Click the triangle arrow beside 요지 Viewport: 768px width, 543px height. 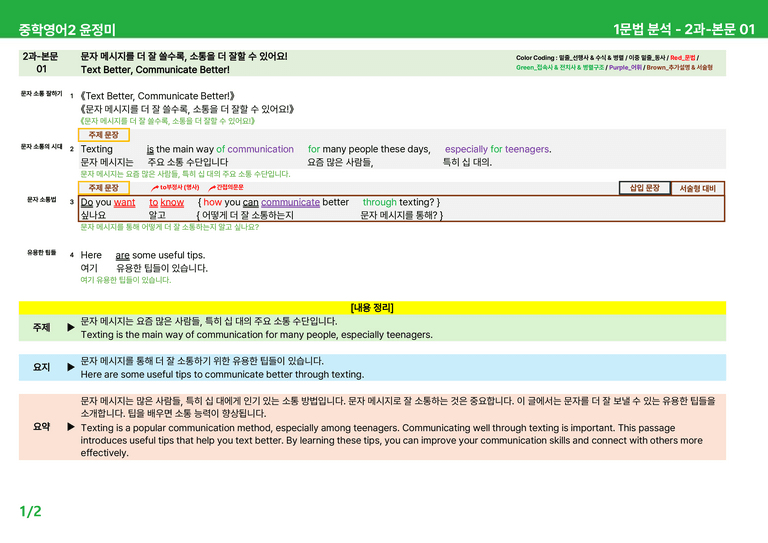pyautogui.click(x=71, y=367)
